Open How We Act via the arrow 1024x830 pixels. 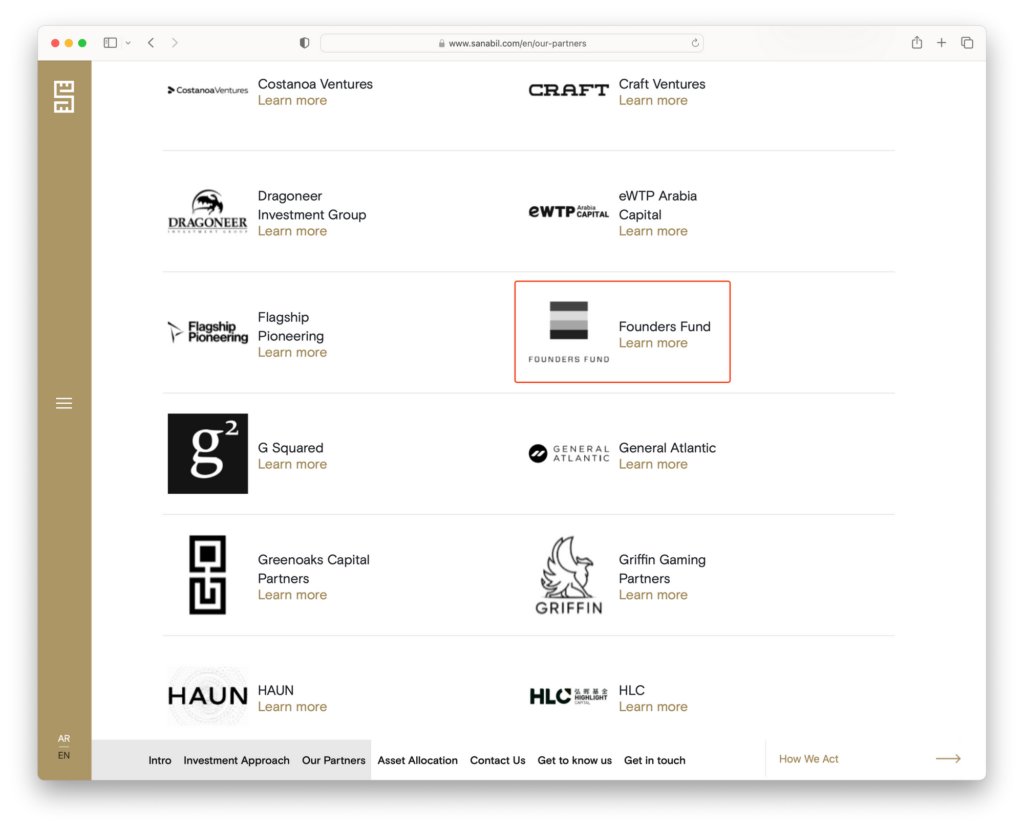[948, 758]
